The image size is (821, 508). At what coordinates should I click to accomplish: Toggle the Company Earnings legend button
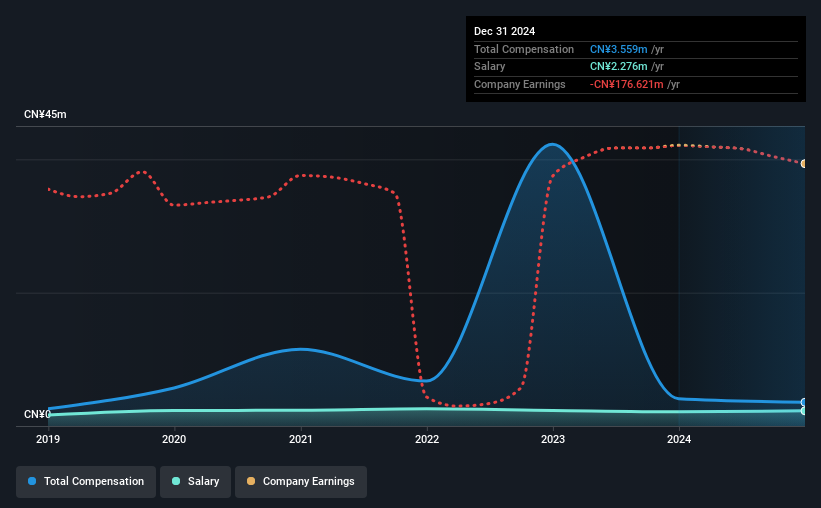click(301, 481)
